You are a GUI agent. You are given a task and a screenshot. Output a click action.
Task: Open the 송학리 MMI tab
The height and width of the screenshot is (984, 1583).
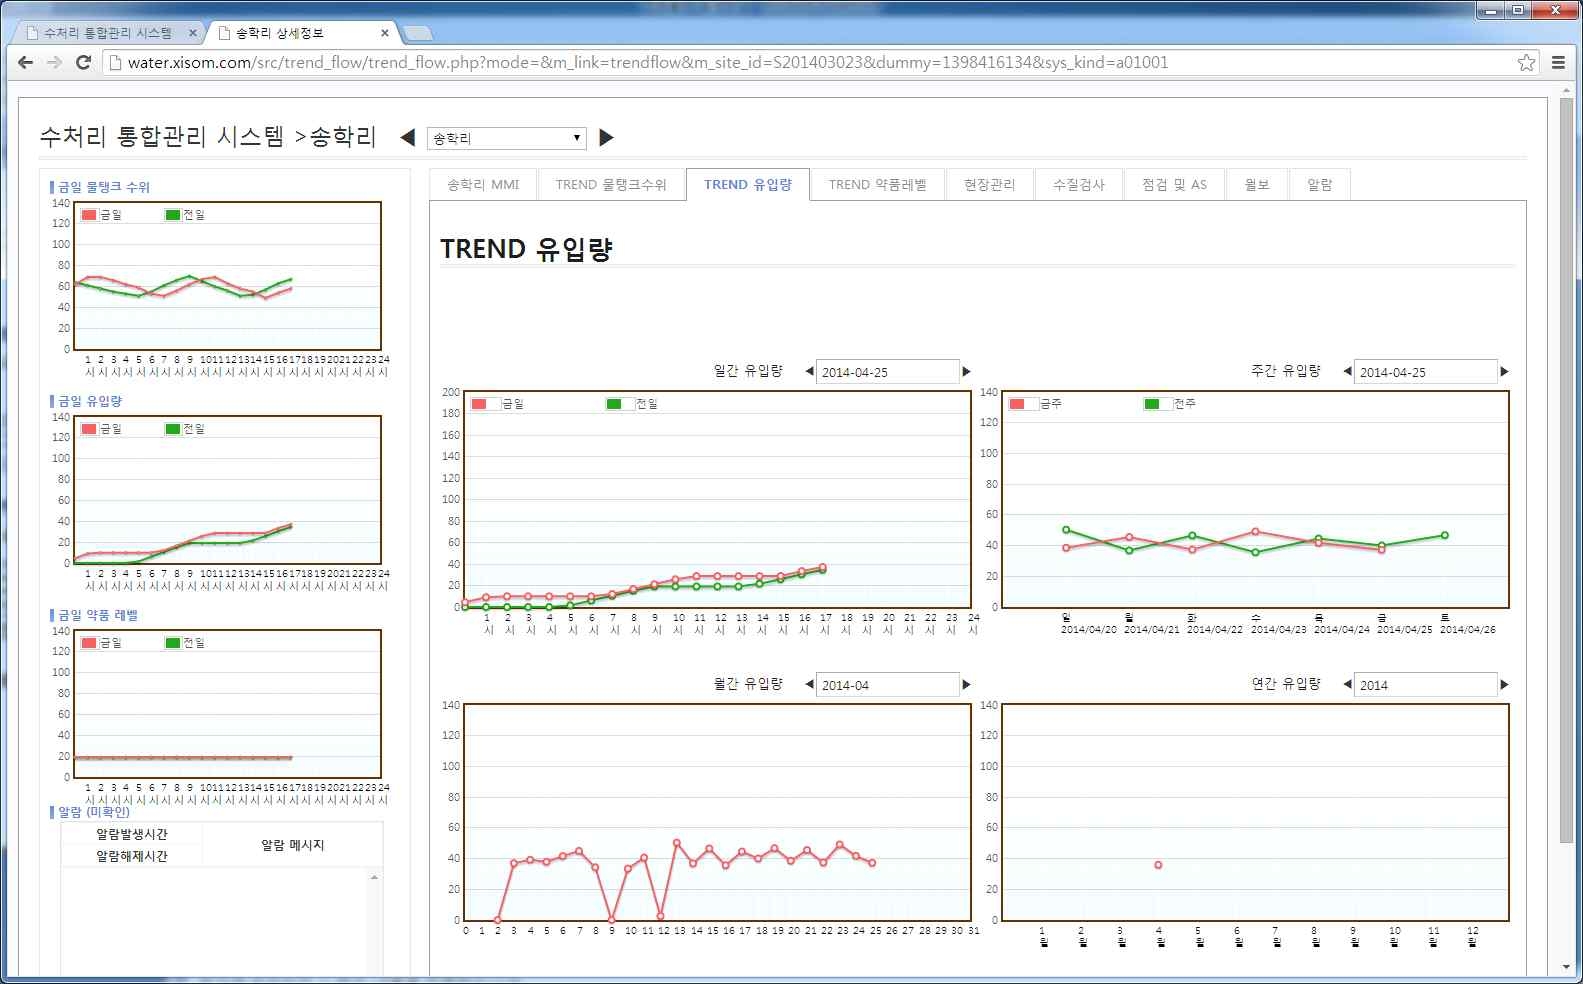[x=483, y=185]
